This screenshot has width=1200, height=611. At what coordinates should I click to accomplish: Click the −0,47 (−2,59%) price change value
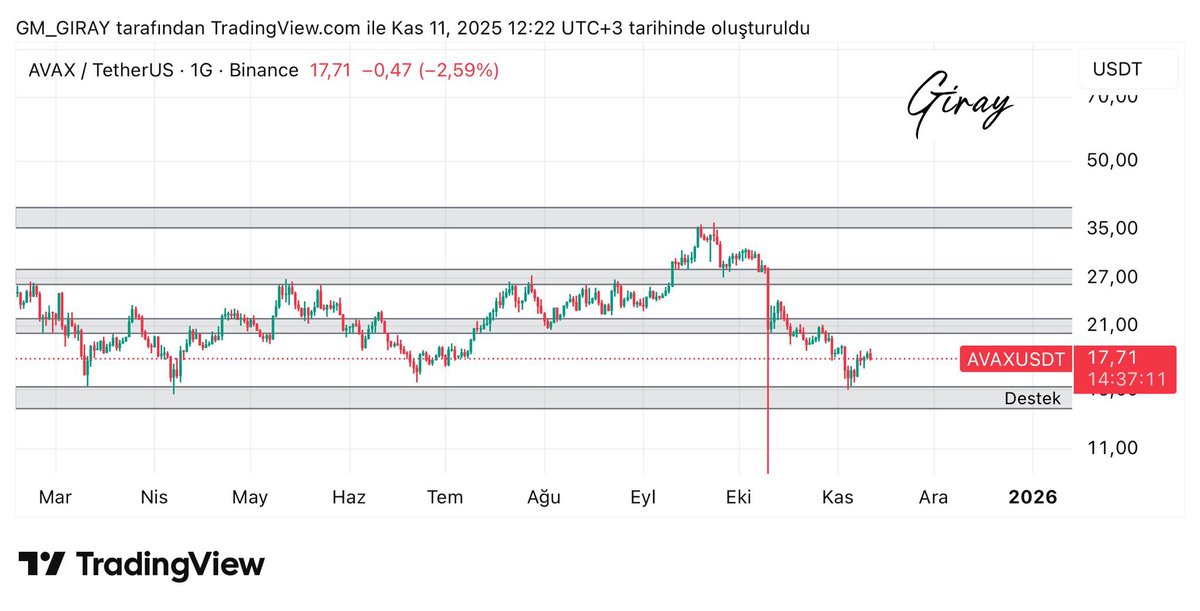(430, 70)
